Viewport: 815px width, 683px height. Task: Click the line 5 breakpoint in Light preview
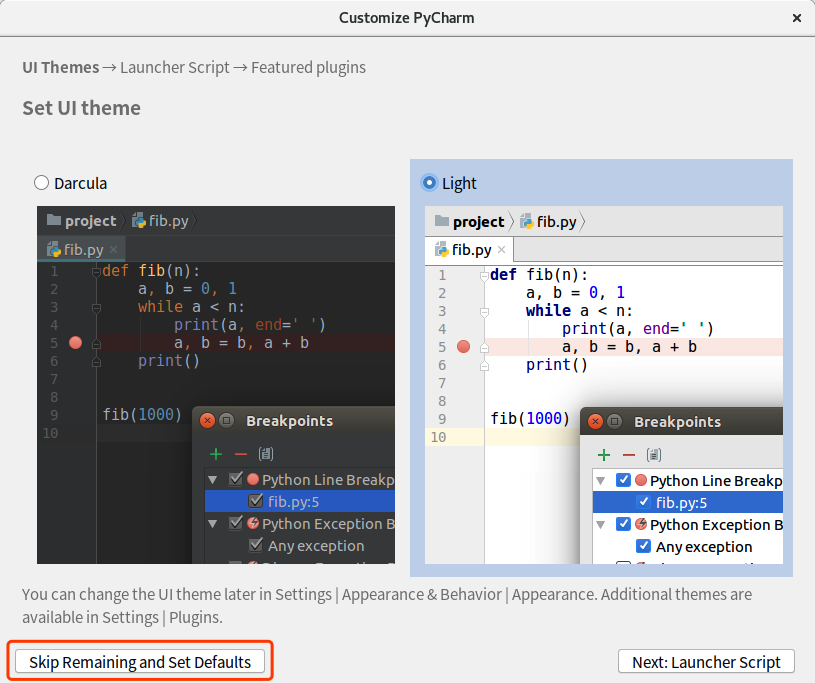click(463, 347)
